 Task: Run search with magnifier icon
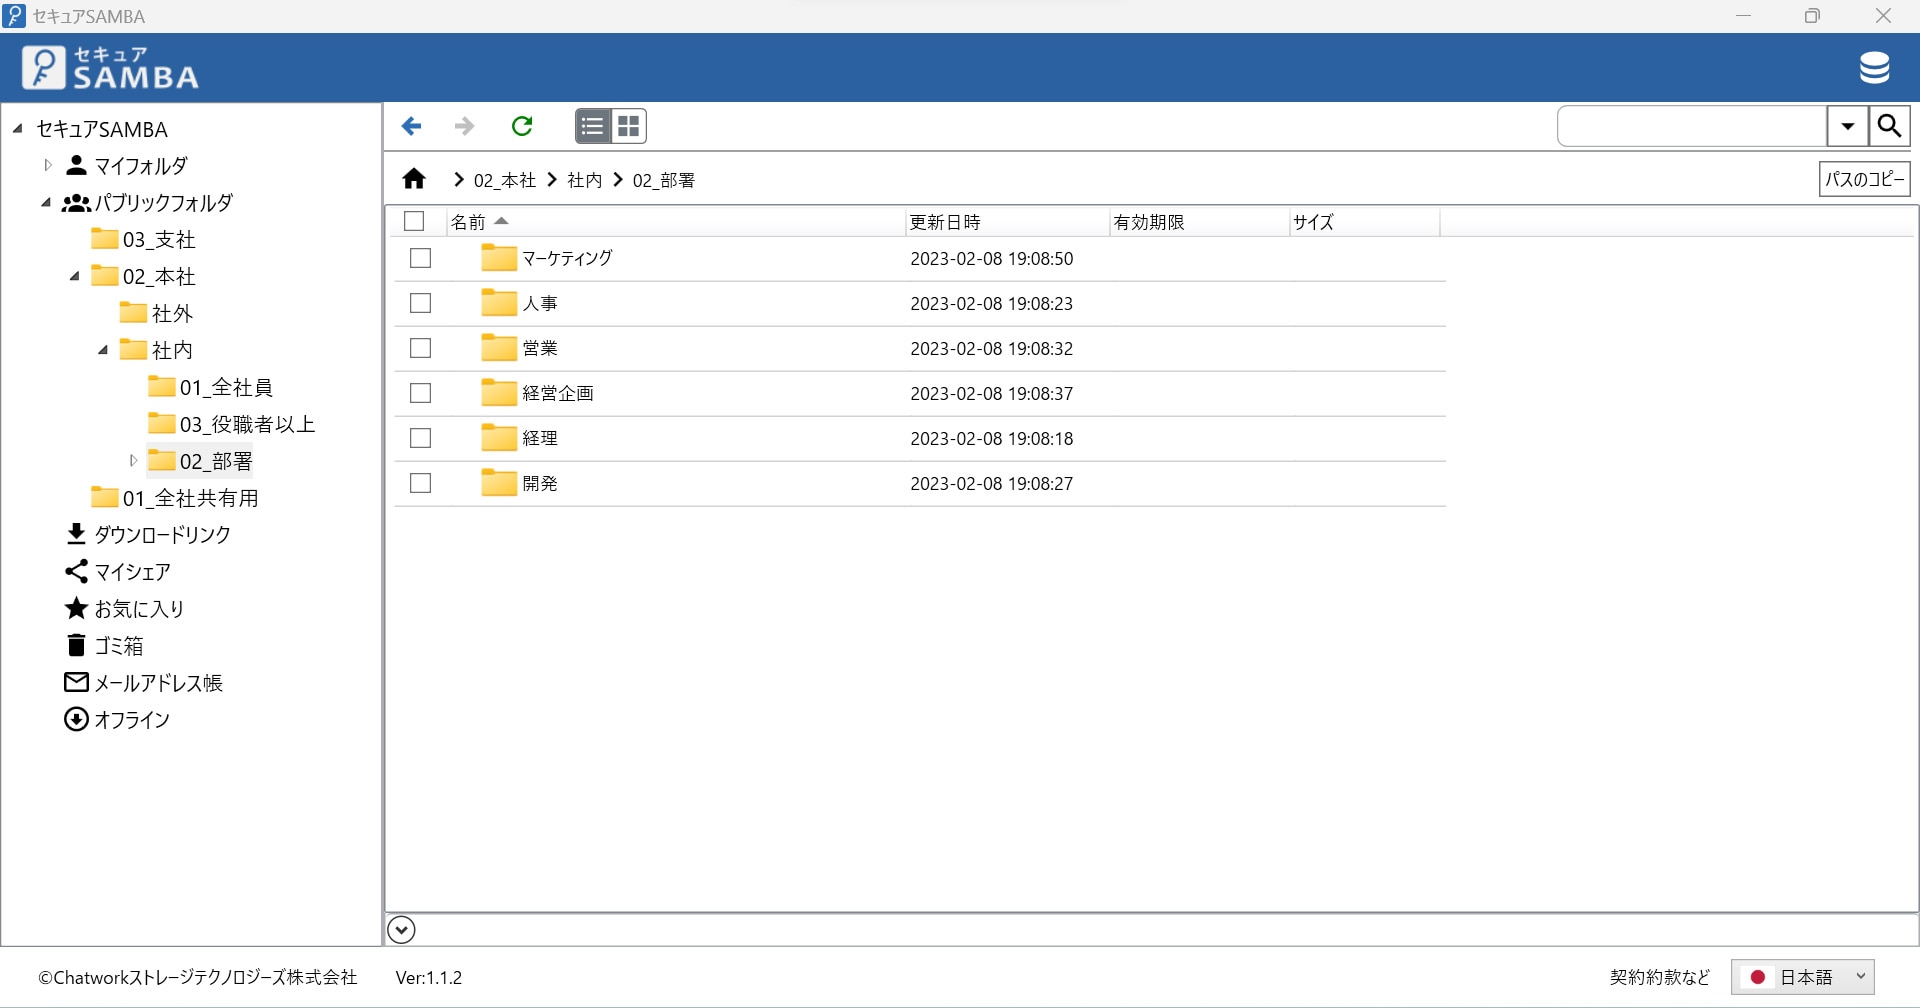coord(1889,126)
